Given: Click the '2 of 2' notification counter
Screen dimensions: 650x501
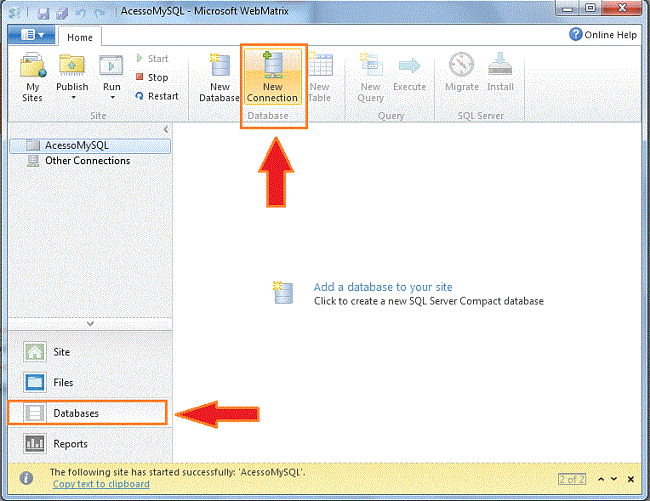Looking at the screenshot, I should click(x=572, y=479).
